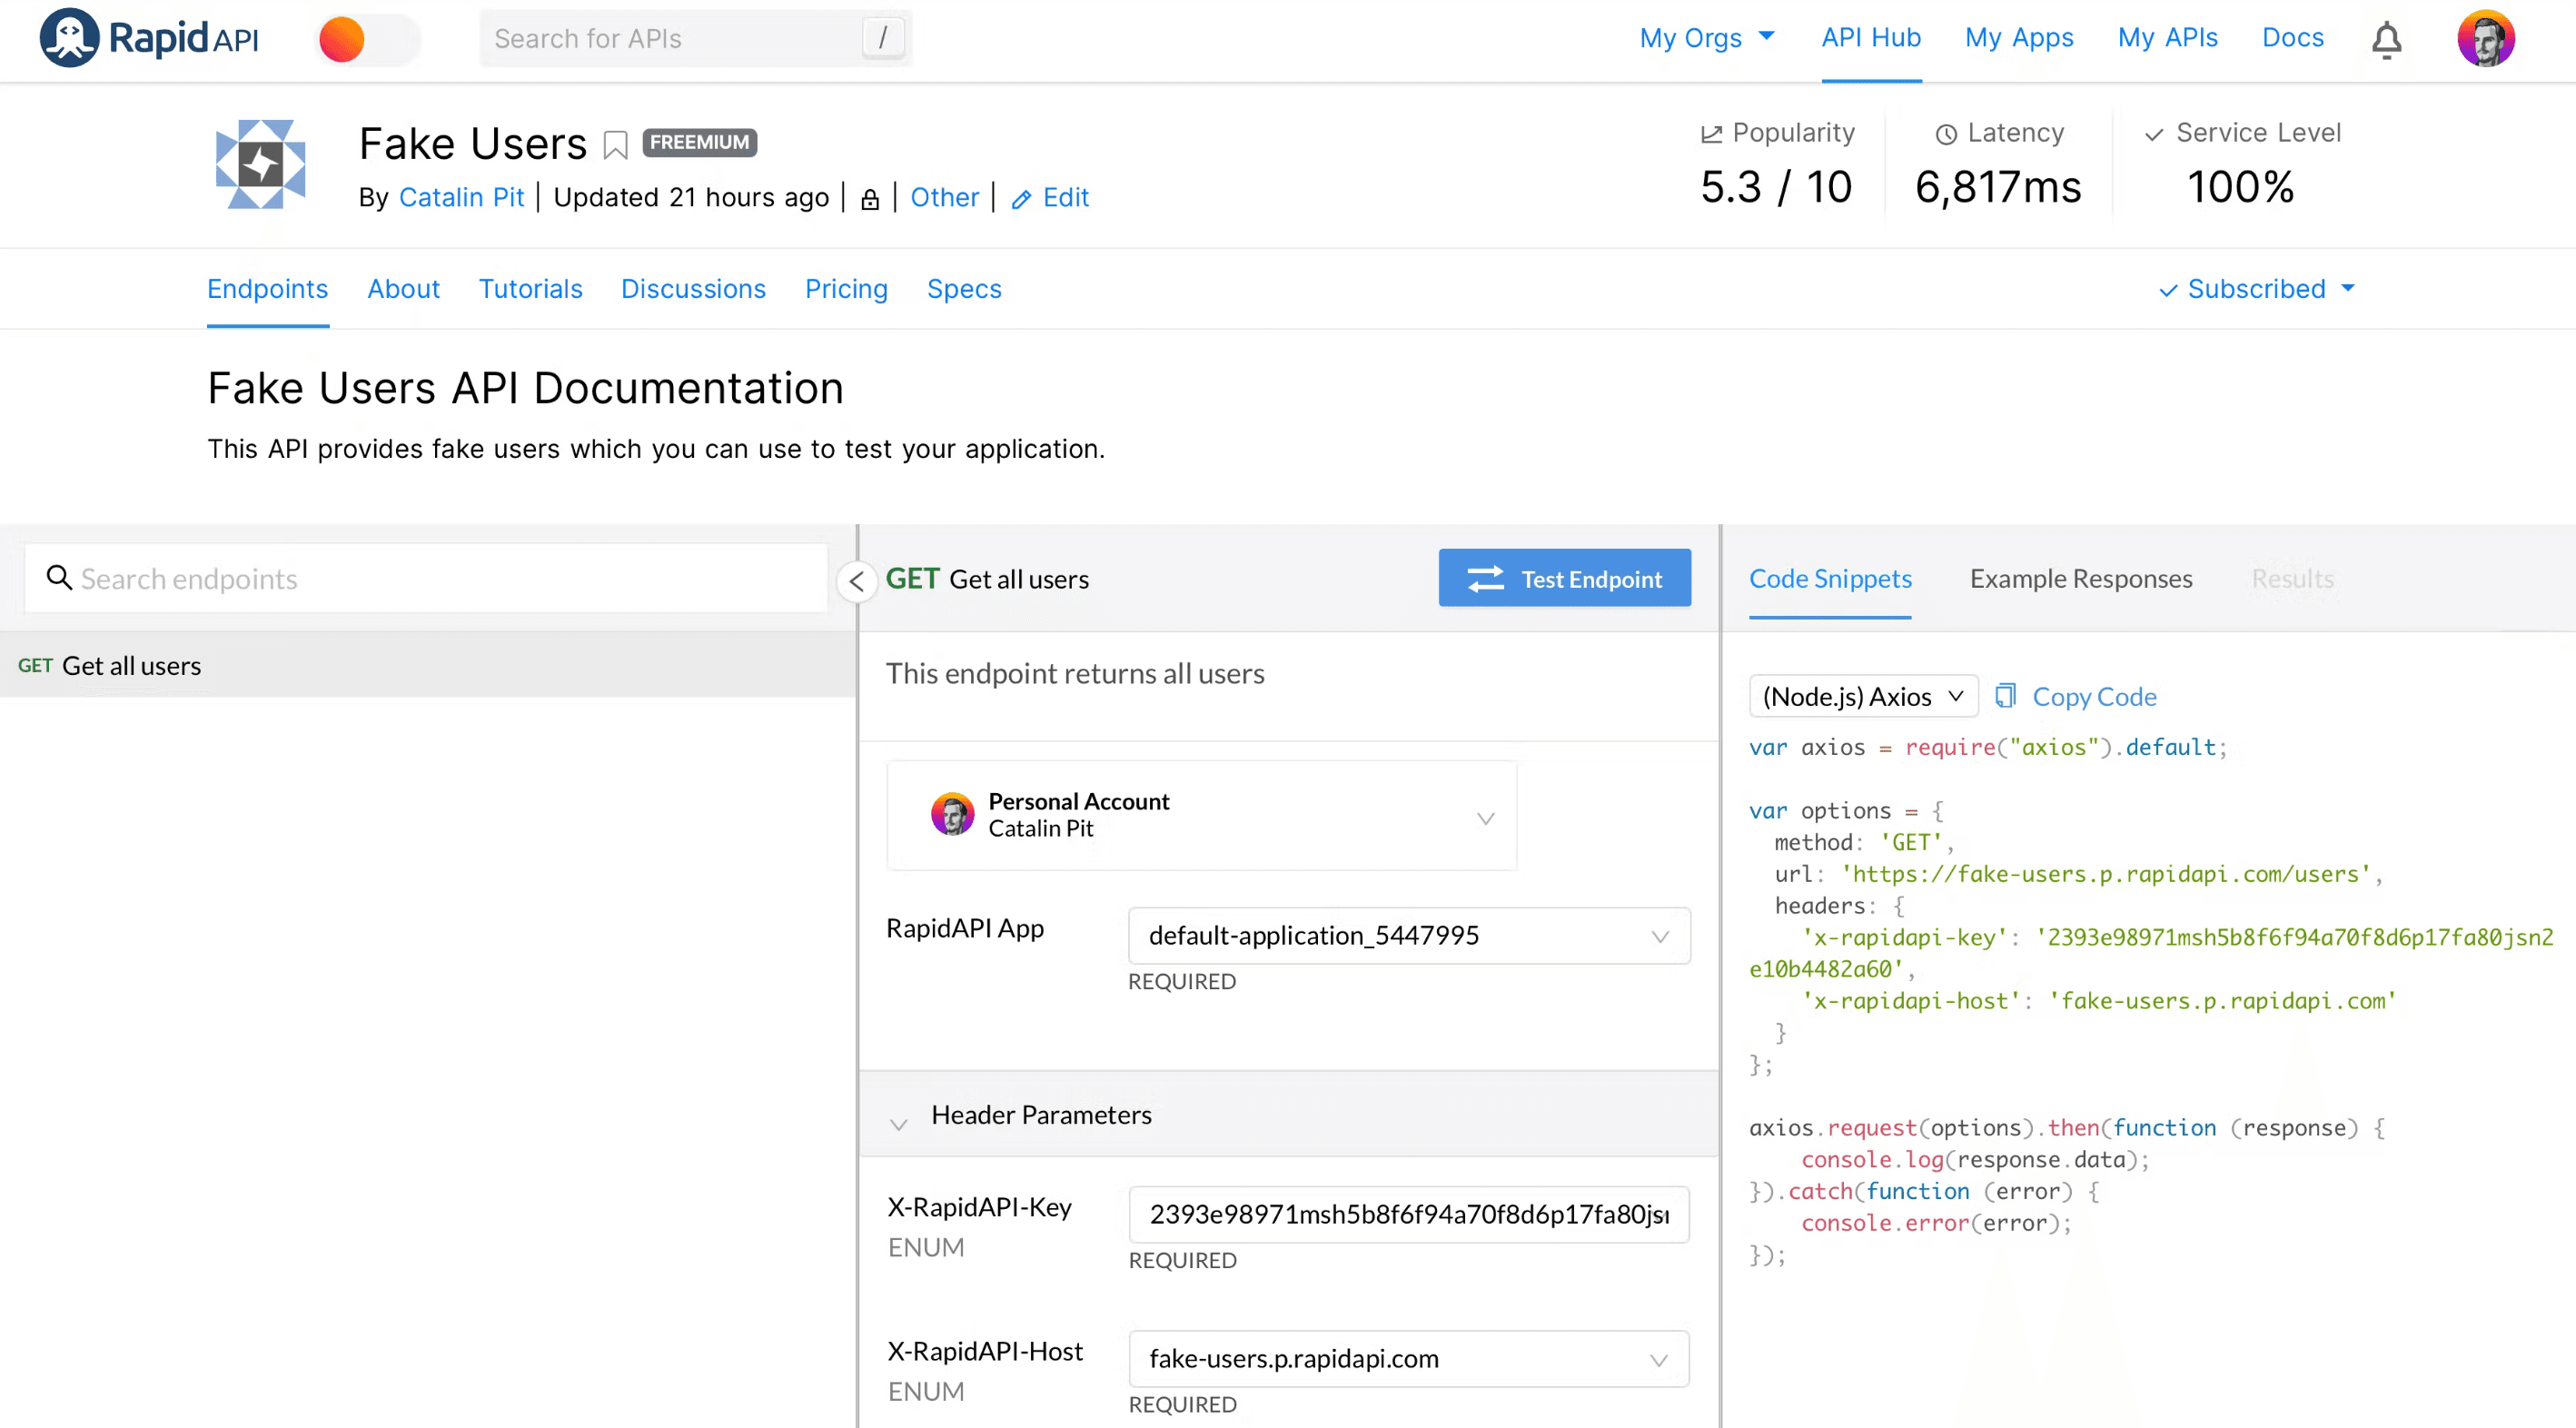Switch to the Specs tab
The width and height of the screenshot is (2576, 1428).
tap(964, 289)
